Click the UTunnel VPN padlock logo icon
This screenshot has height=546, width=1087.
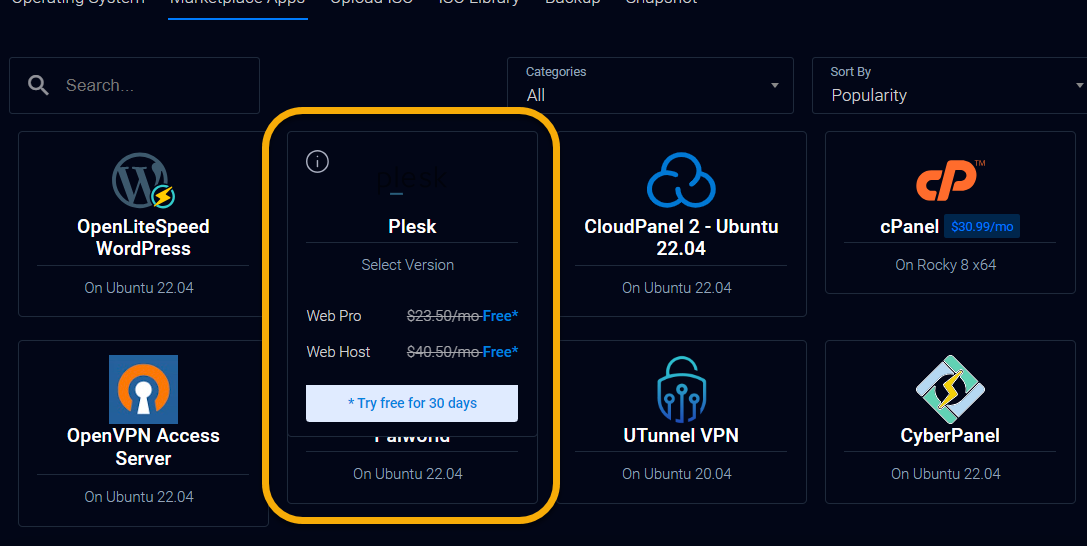click(x=681, y=389)
